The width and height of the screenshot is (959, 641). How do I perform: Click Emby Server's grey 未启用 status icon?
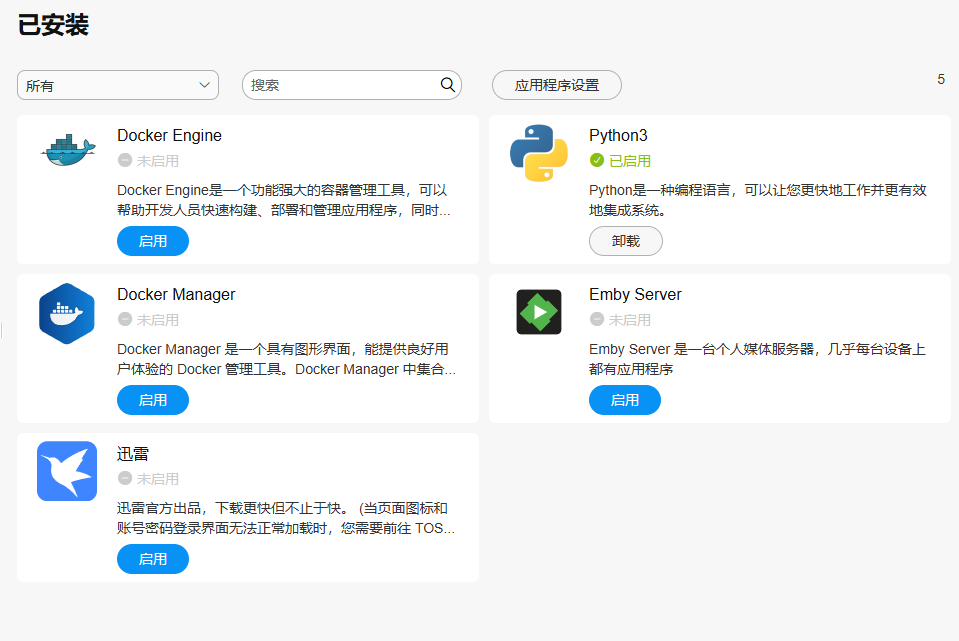[x=597, y=319]
